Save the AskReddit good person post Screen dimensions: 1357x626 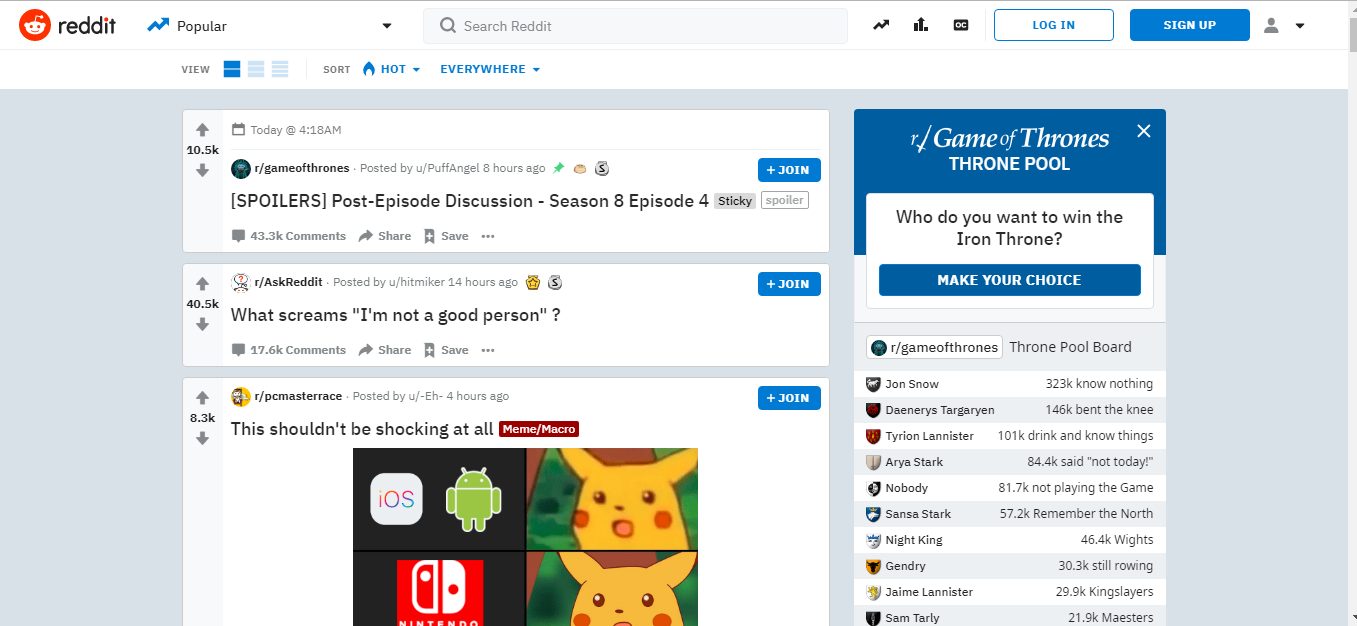[x=446, y=350]
